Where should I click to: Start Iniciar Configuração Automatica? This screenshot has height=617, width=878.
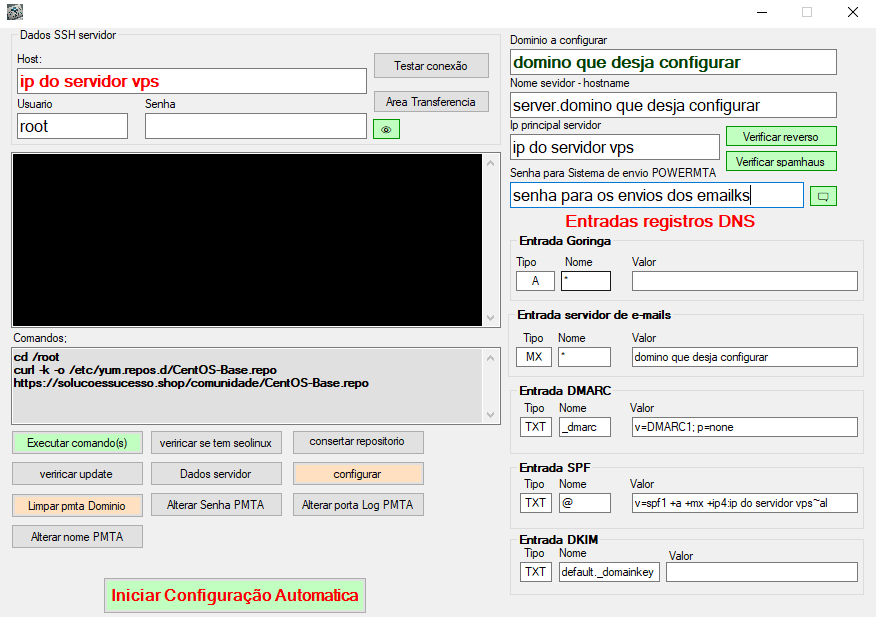(234, 595)
